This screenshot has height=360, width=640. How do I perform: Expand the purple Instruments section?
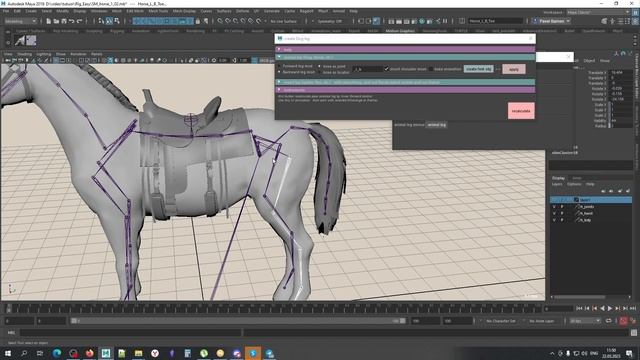click(405, 90)
